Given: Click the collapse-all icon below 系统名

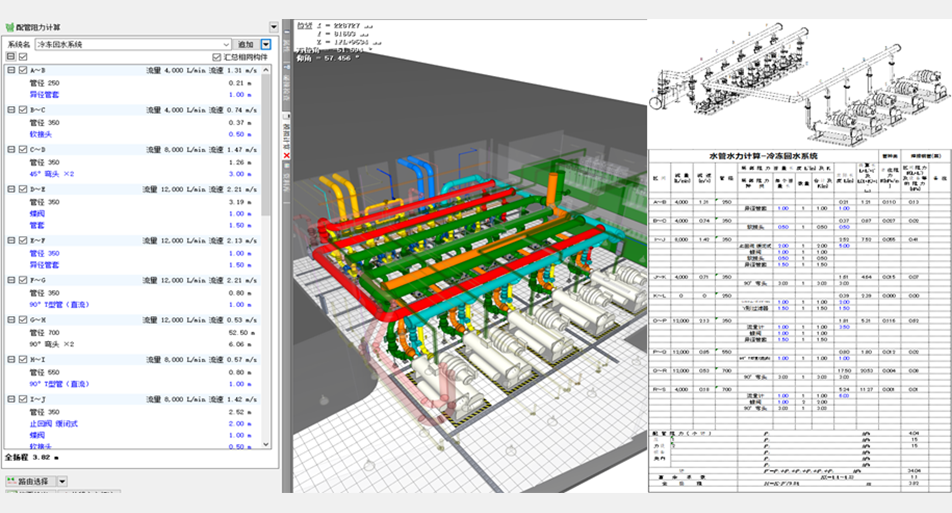Looking at the screenshot, I should click(x=11, y=58).
